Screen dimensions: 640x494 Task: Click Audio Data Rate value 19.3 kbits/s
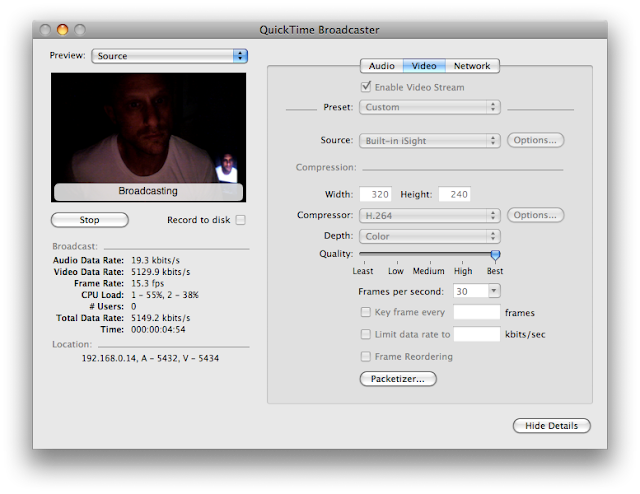(x=155, y=260)
